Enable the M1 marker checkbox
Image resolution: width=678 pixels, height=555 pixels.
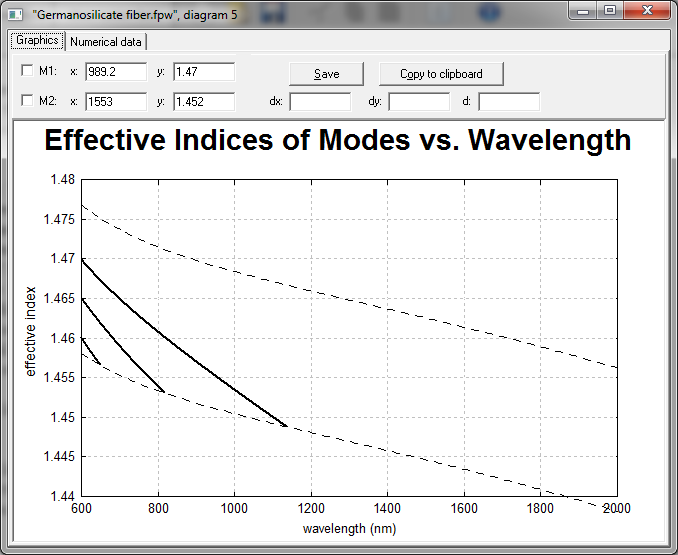tap(27, 70)
